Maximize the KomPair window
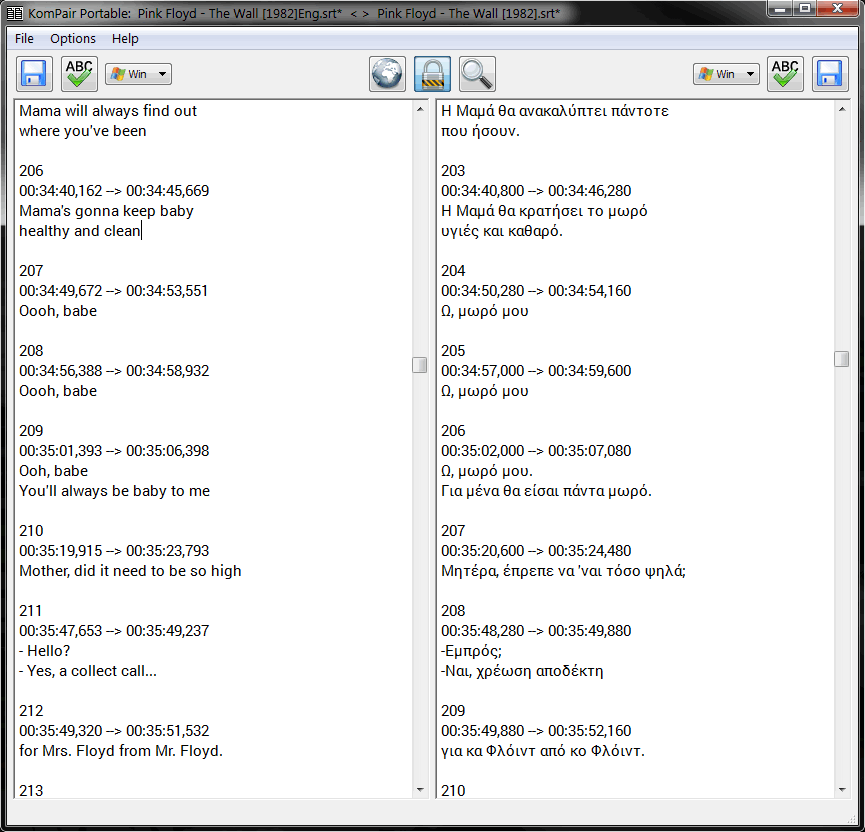Image resolution: width=865 pixels, height=832 pixels. 805,8
